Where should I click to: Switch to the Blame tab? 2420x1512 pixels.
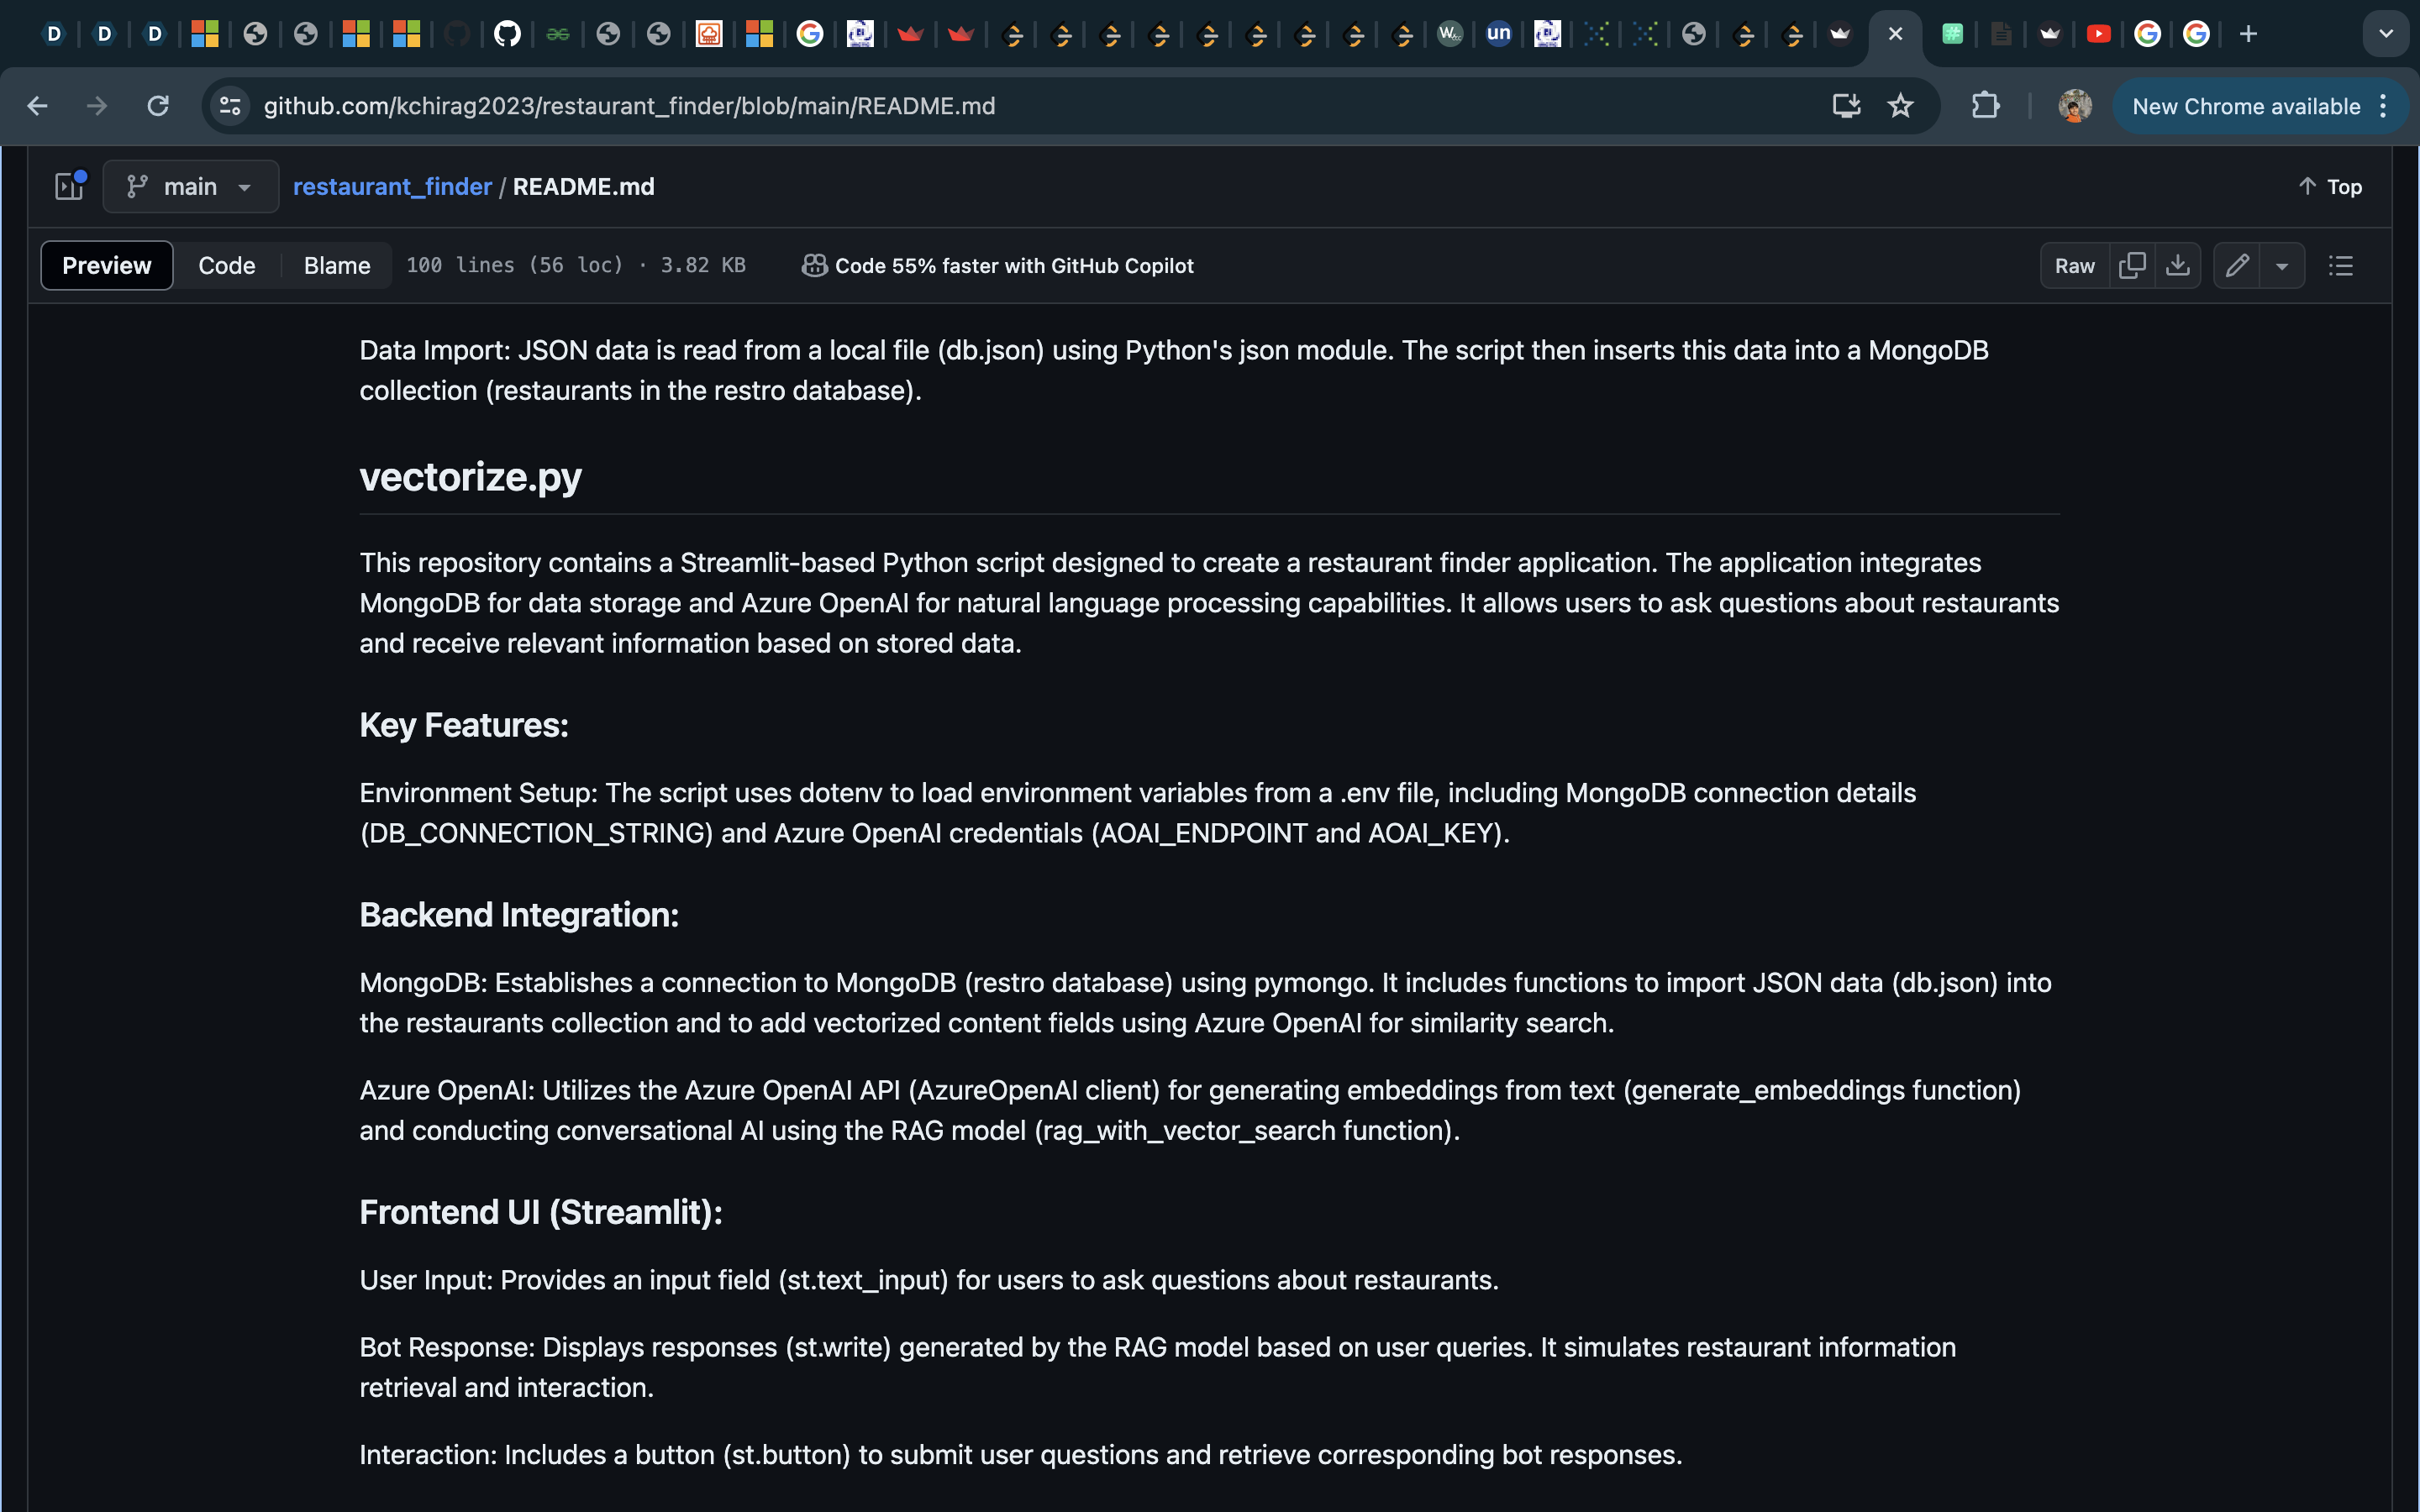click(x=337, y=265)
